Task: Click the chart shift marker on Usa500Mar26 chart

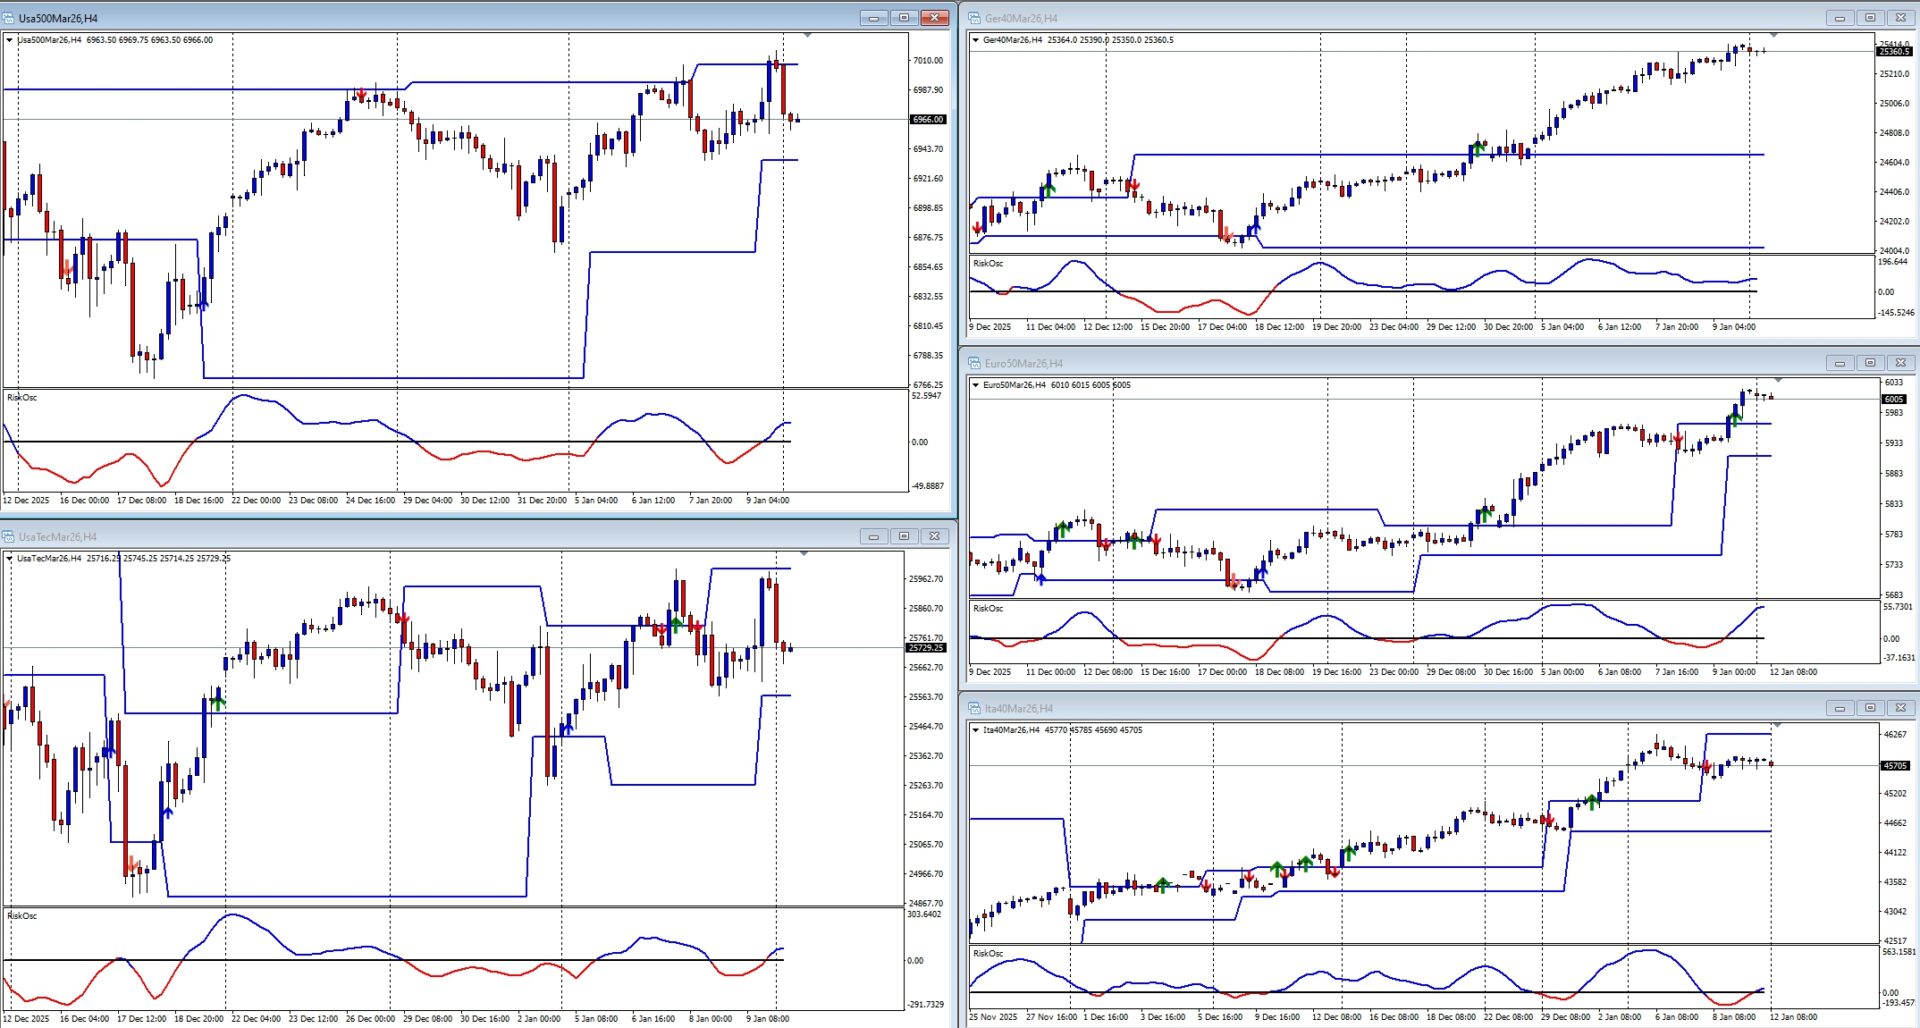Action: (x=807, y=35)
